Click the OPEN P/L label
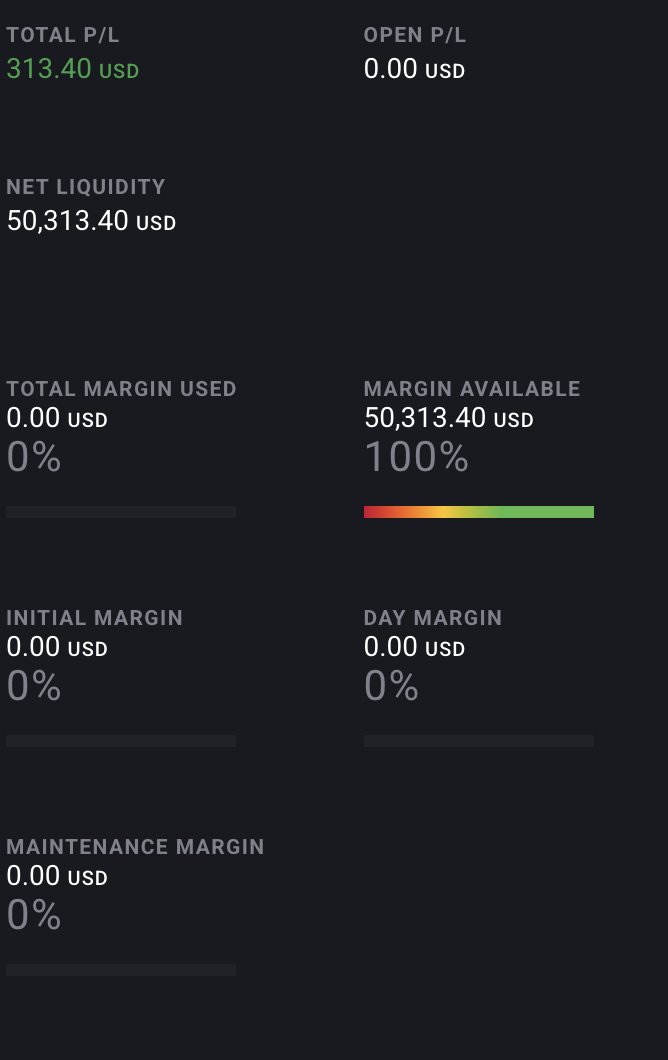Viewport: 668px width, 1060px height. (x=414, y=35)
